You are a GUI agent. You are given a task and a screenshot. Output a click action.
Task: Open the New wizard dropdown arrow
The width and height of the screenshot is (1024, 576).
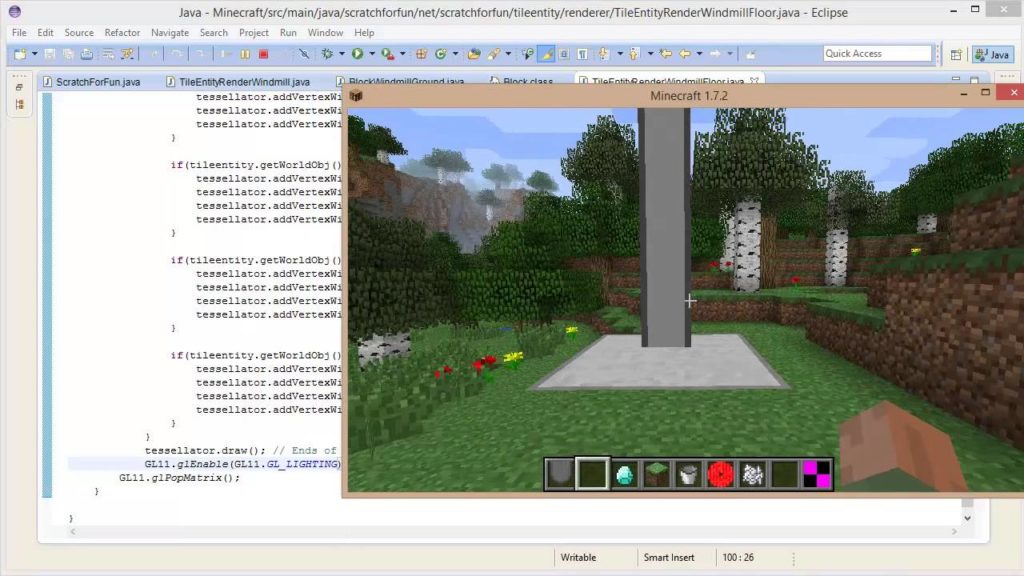tap(35, 54)
